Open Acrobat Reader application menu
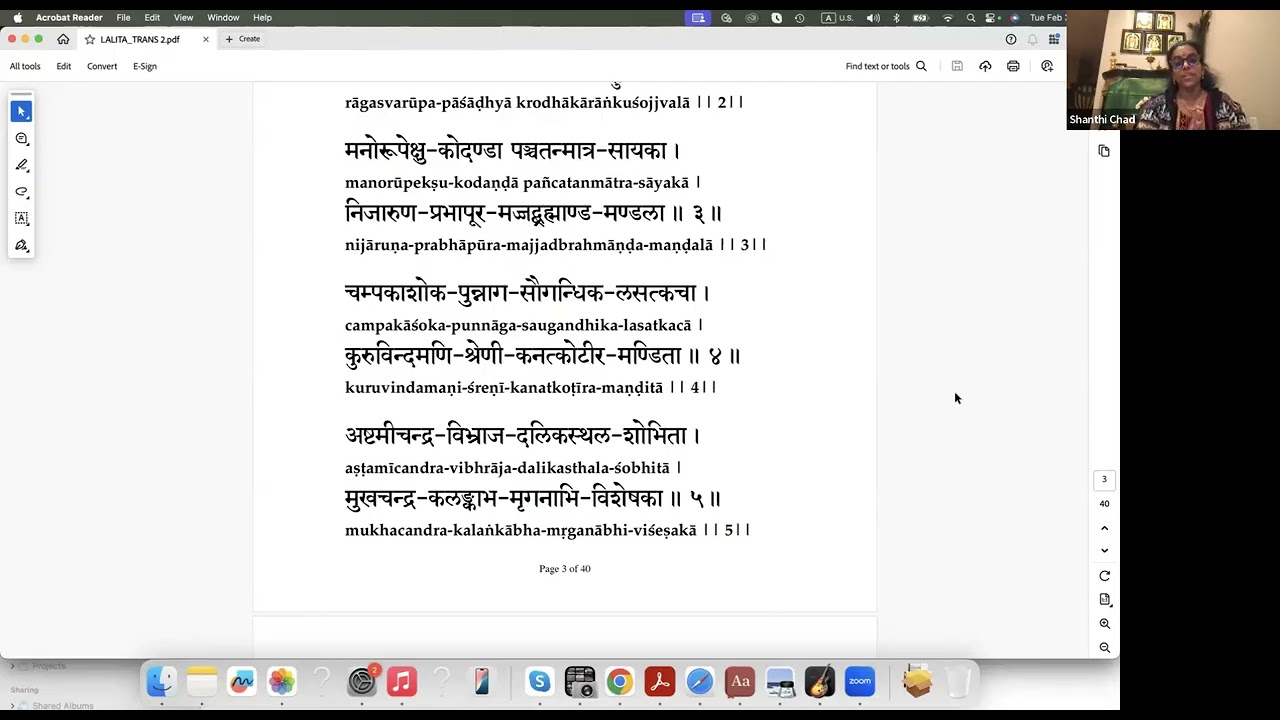 pyautogui.click(x=69, y=17)
